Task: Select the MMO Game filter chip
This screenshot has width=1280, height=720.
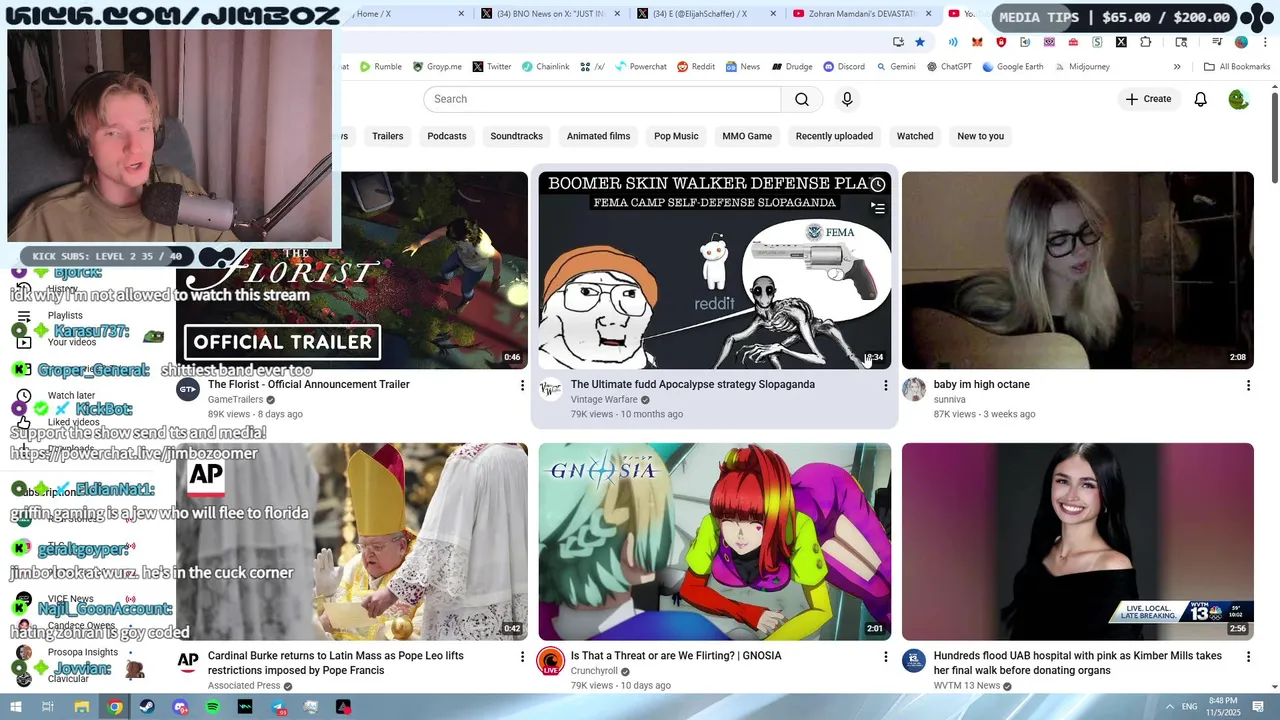Action: click(747, 136)
